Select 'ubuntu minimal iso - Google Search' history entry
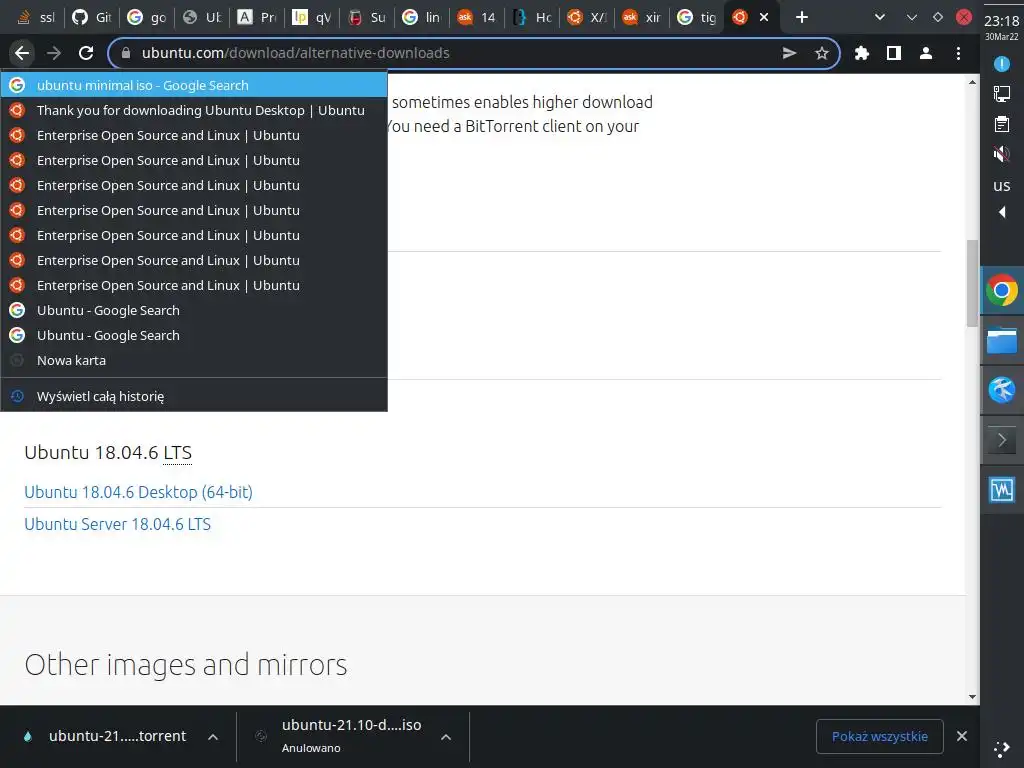1024x768 pixels. pos(194,85)
